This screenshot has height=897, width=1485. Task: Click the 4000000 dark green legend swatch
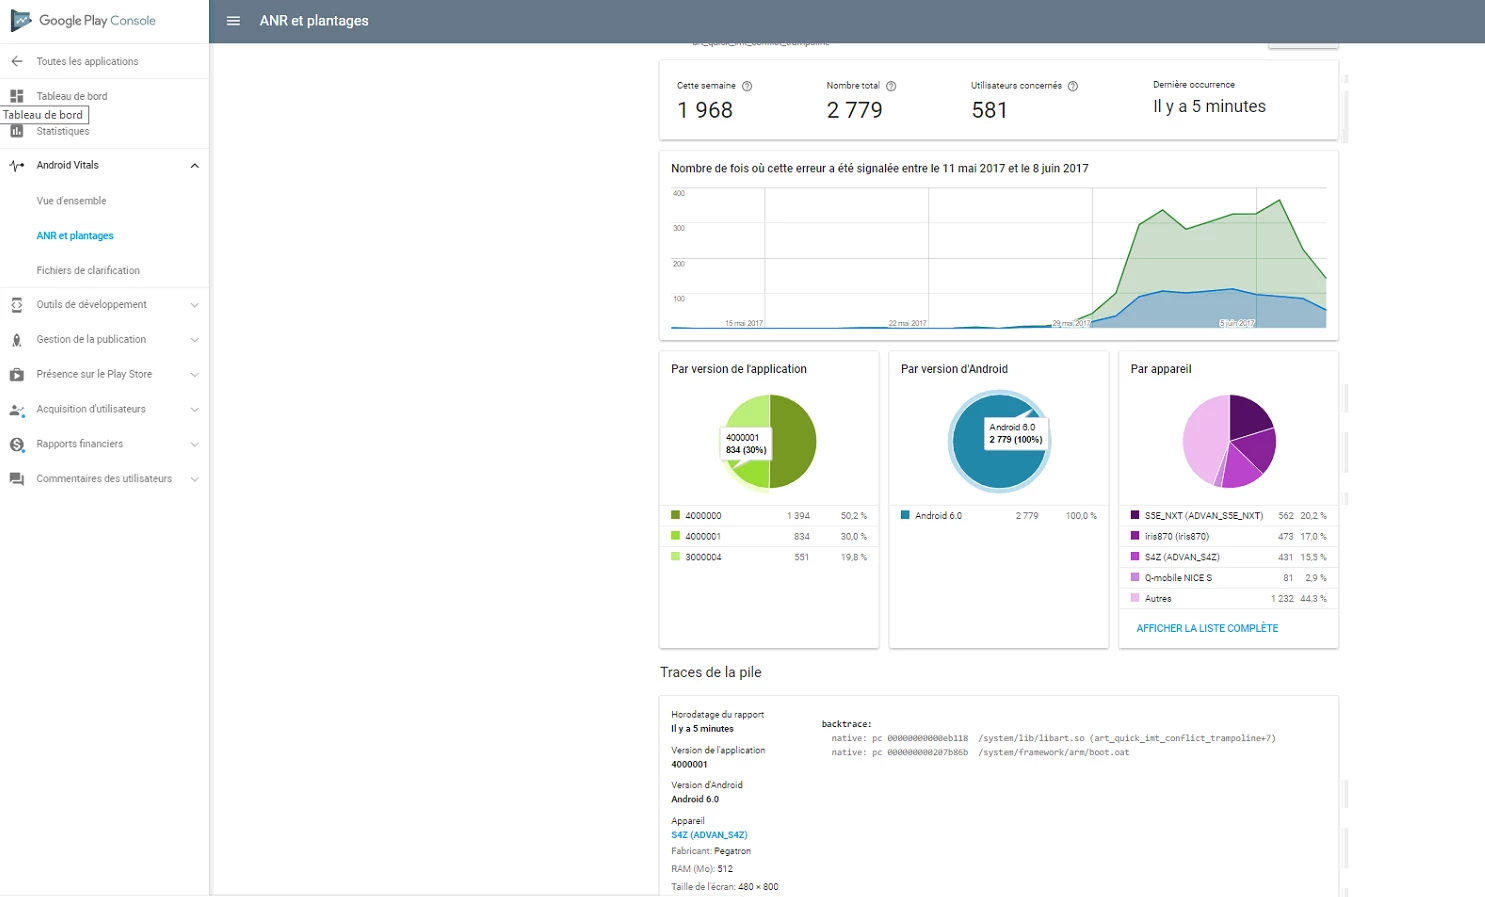[675, 516]
